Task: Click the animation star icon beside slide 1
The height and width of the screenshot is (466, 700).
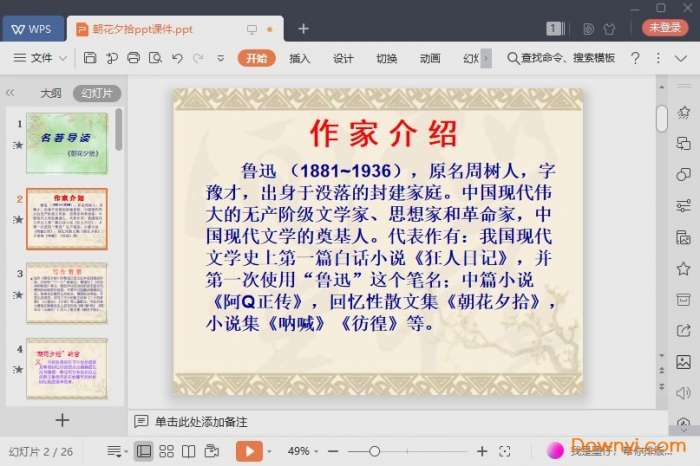Action: point(18,145)
